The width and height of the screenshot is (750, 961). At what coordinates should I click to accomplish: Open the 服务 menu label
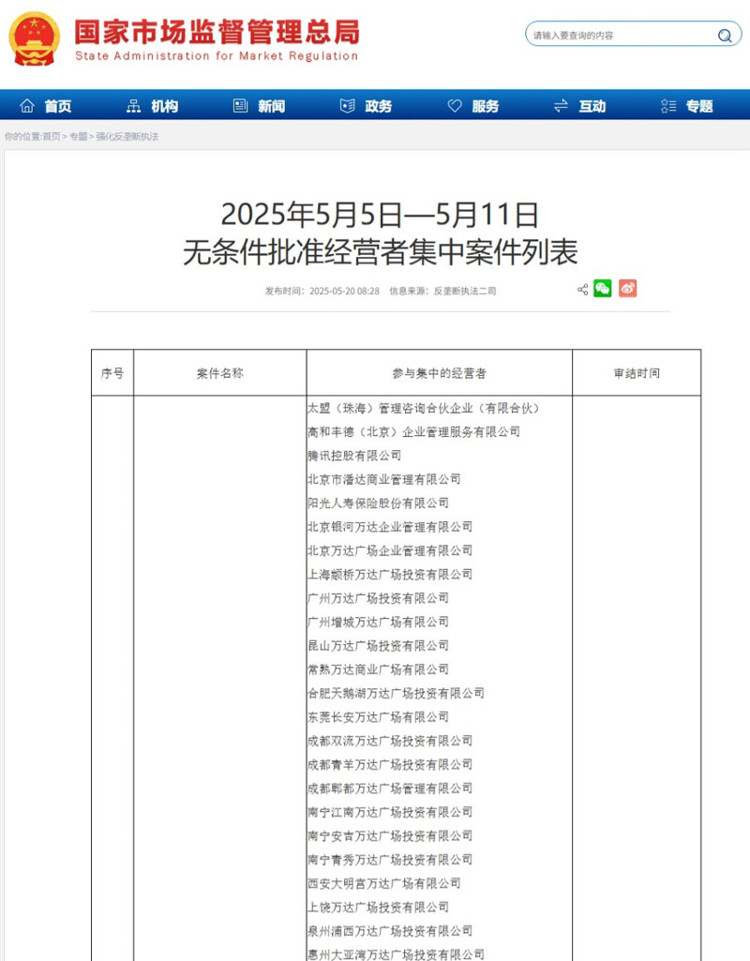[485, 107]
